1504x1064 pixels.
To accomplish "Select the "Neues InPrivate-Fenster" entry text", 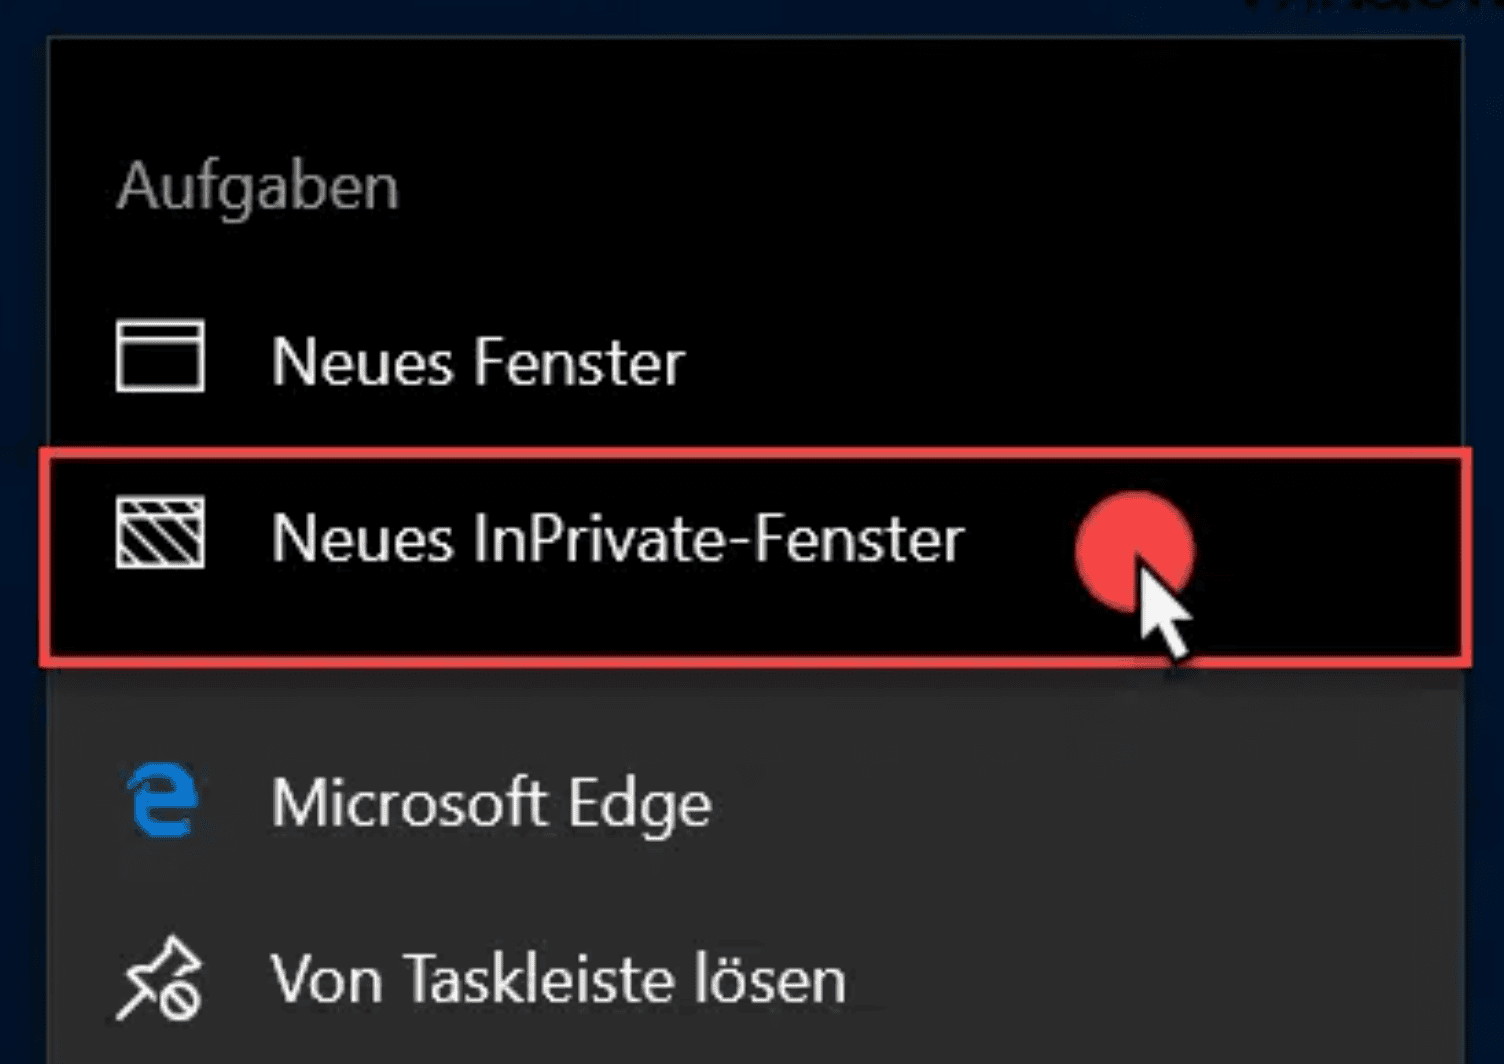I will [617, 539].
